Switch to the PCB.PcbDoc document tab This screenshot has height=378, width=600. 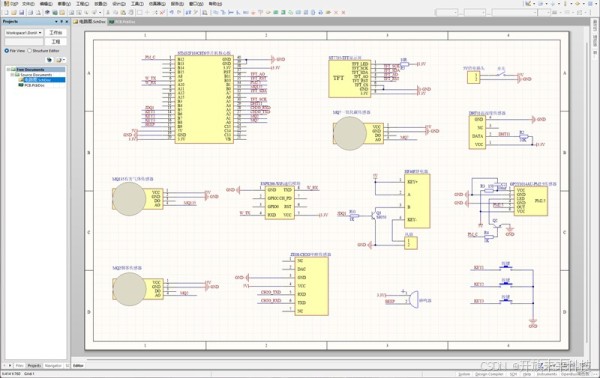tap(122, 22)
